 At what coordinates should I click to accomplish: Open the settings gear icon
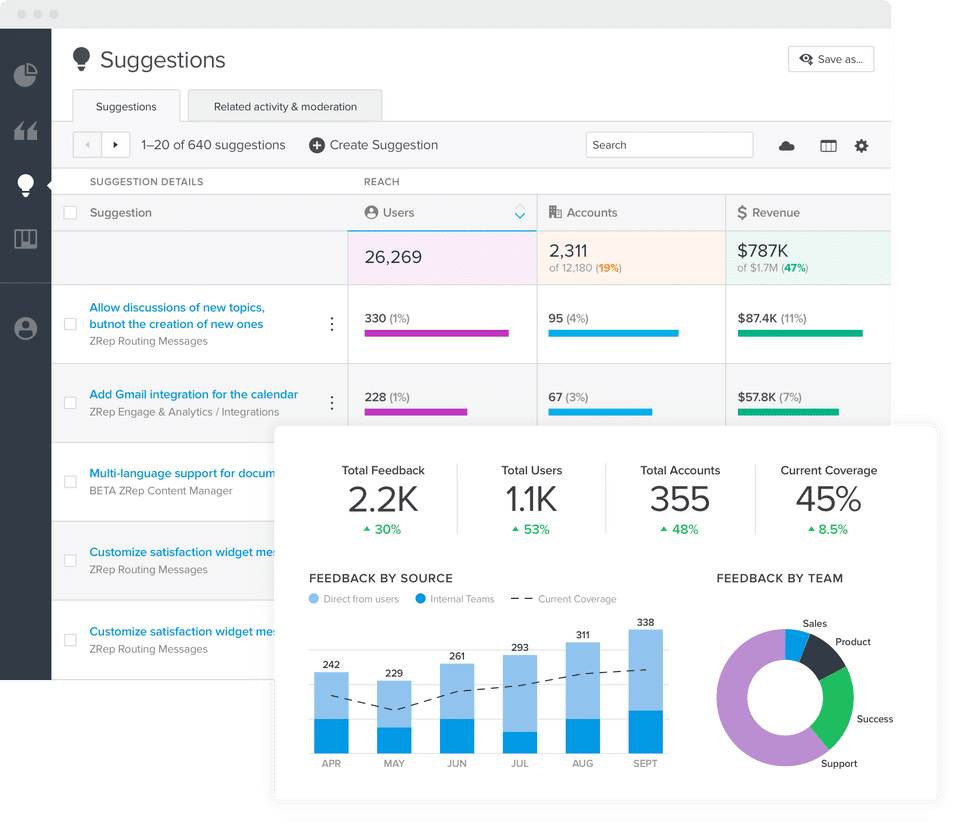pos(861,146)
